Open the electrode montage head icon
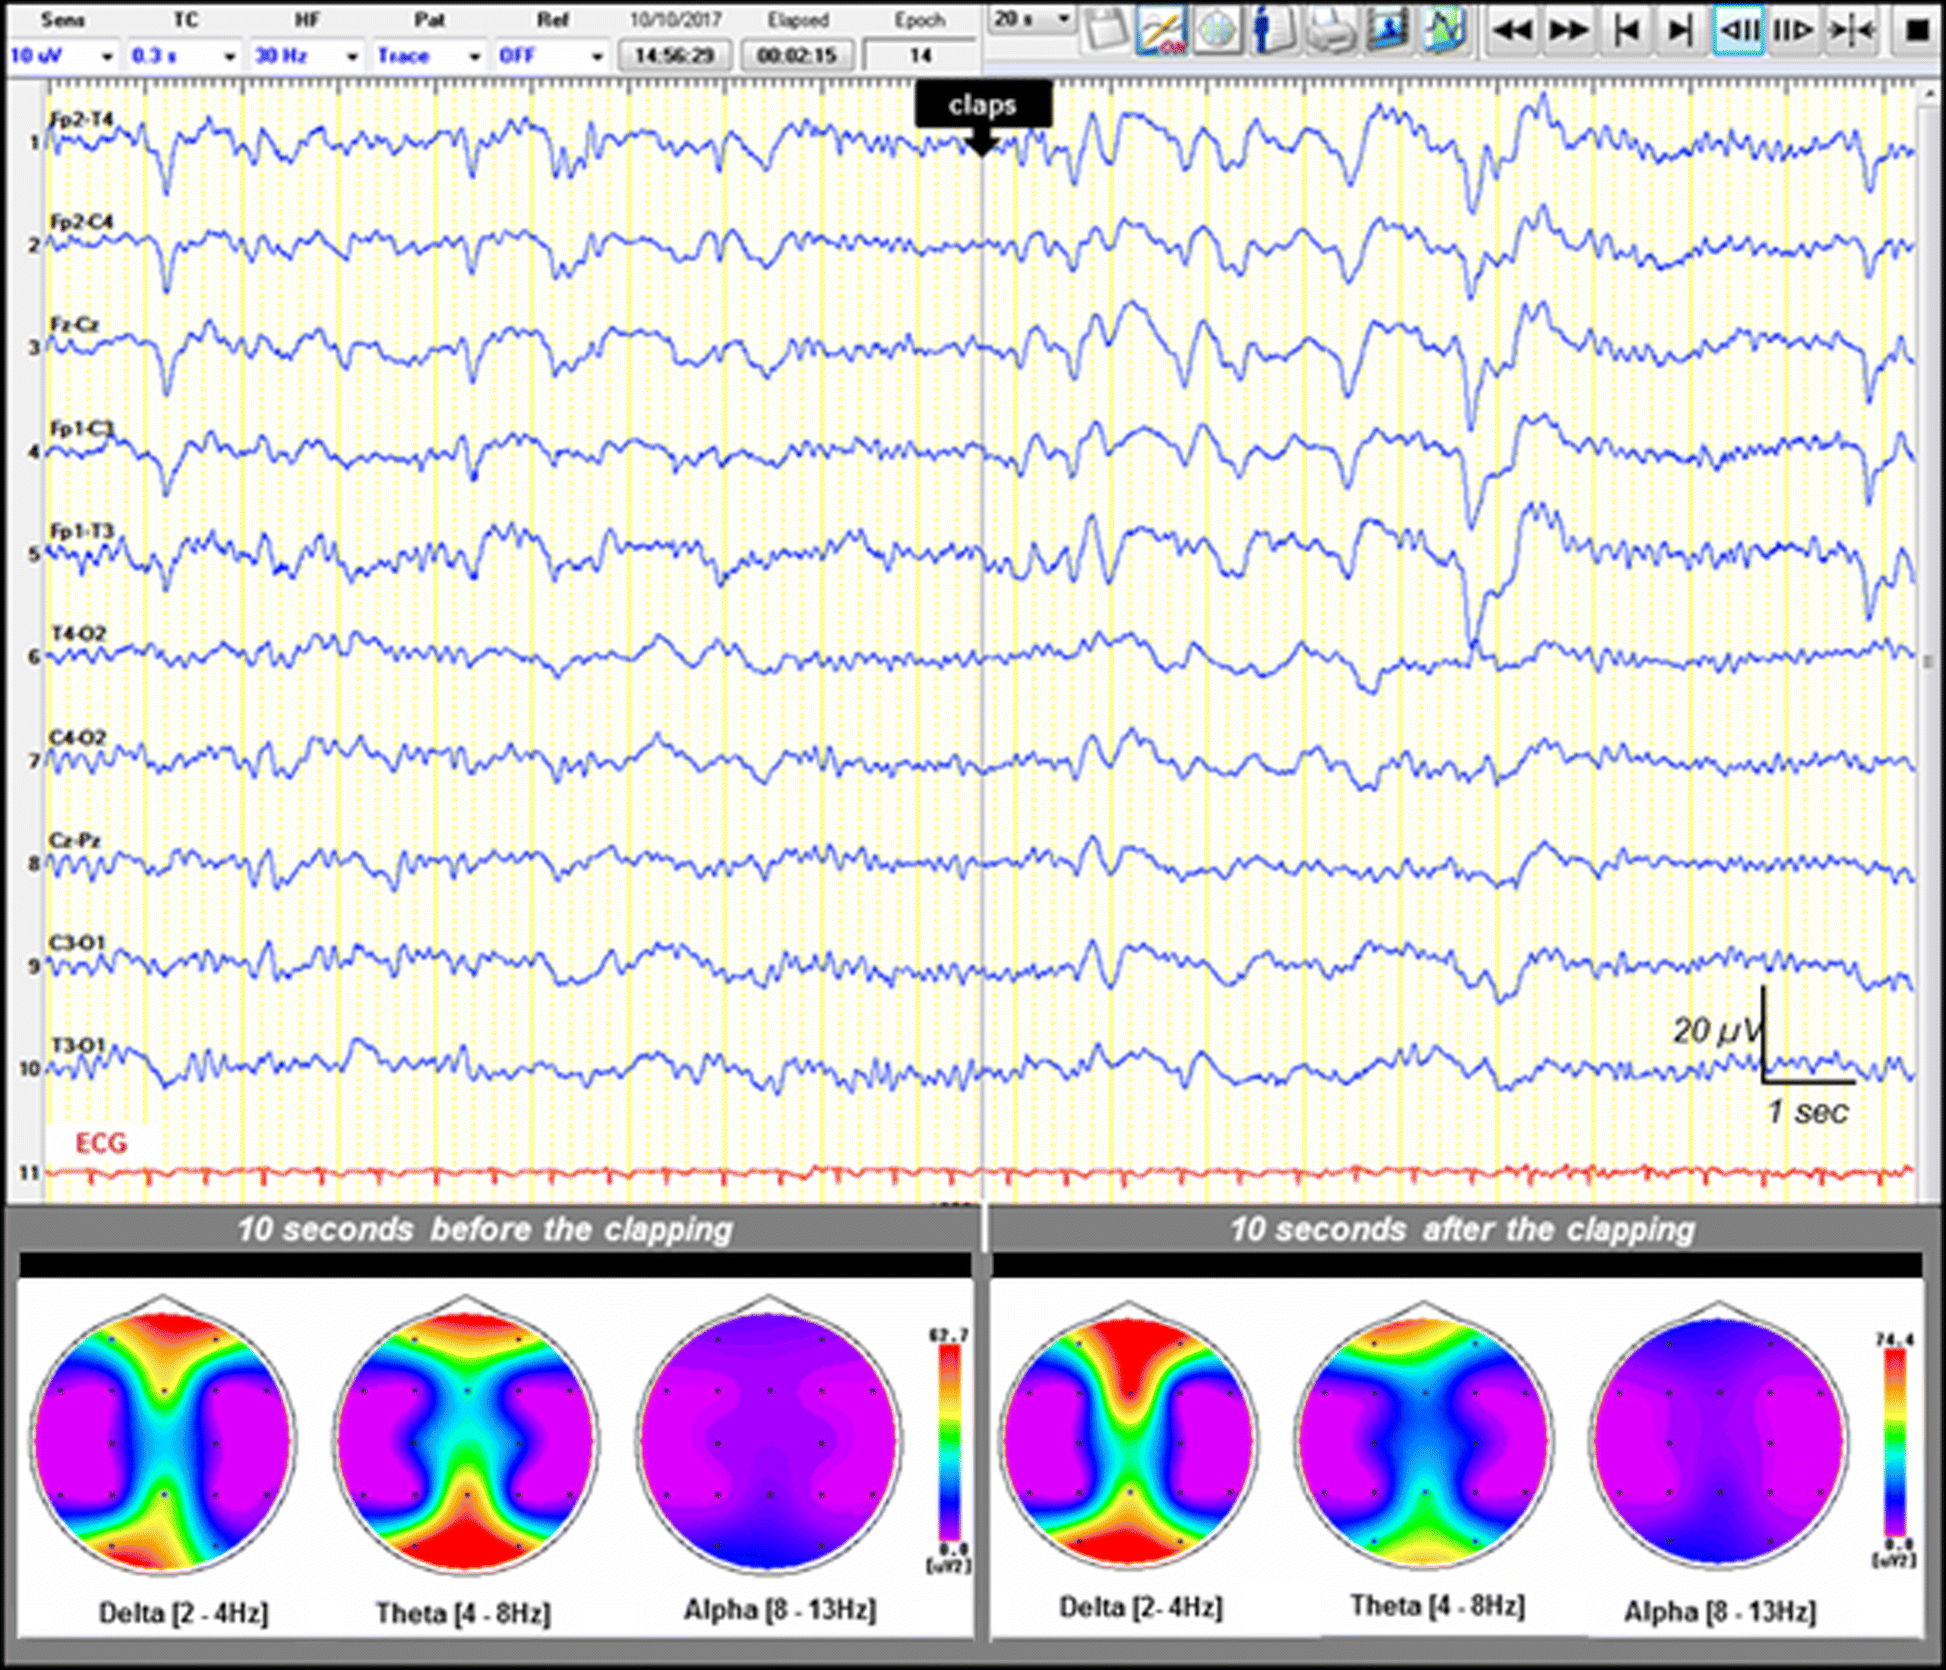The image size is (1946, 1670). pos(1216,30)
